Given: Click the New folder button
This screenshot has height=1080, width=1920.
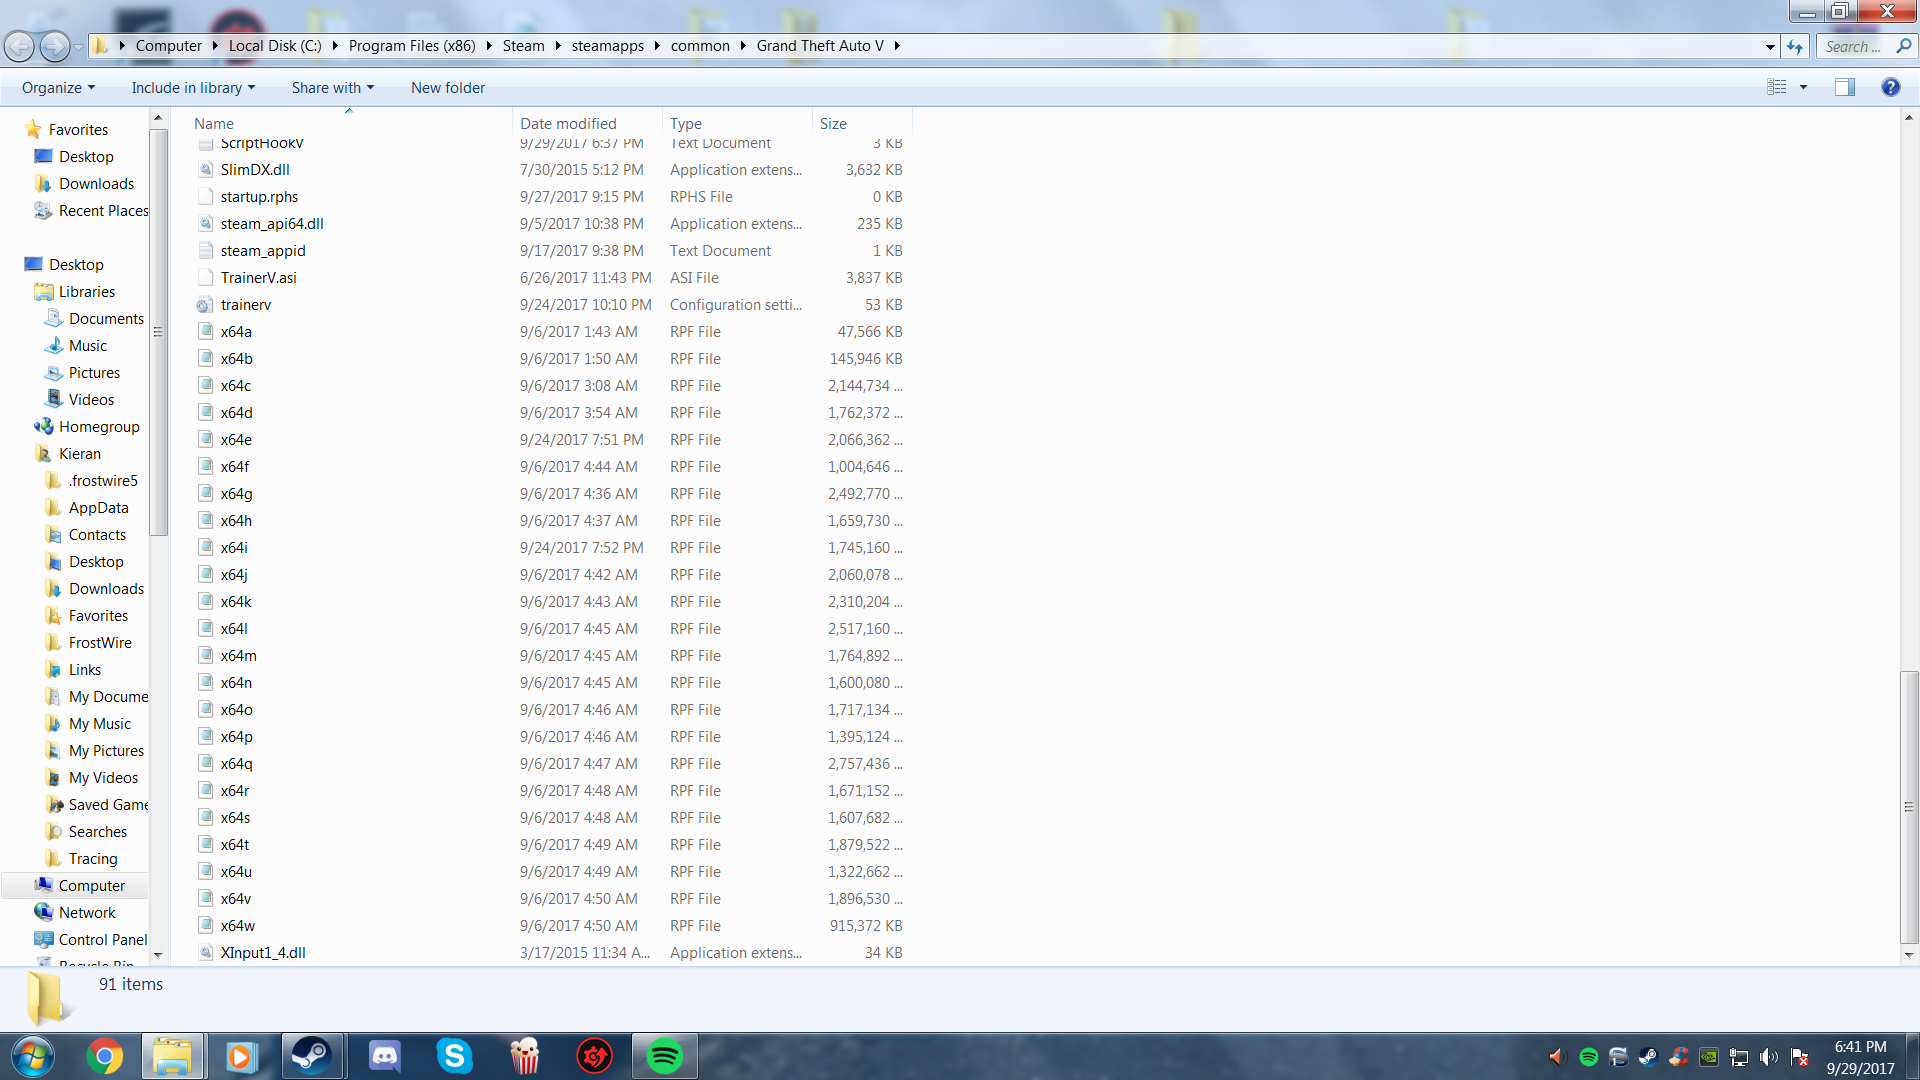Looking at the screenshot, I should point(447,88).
